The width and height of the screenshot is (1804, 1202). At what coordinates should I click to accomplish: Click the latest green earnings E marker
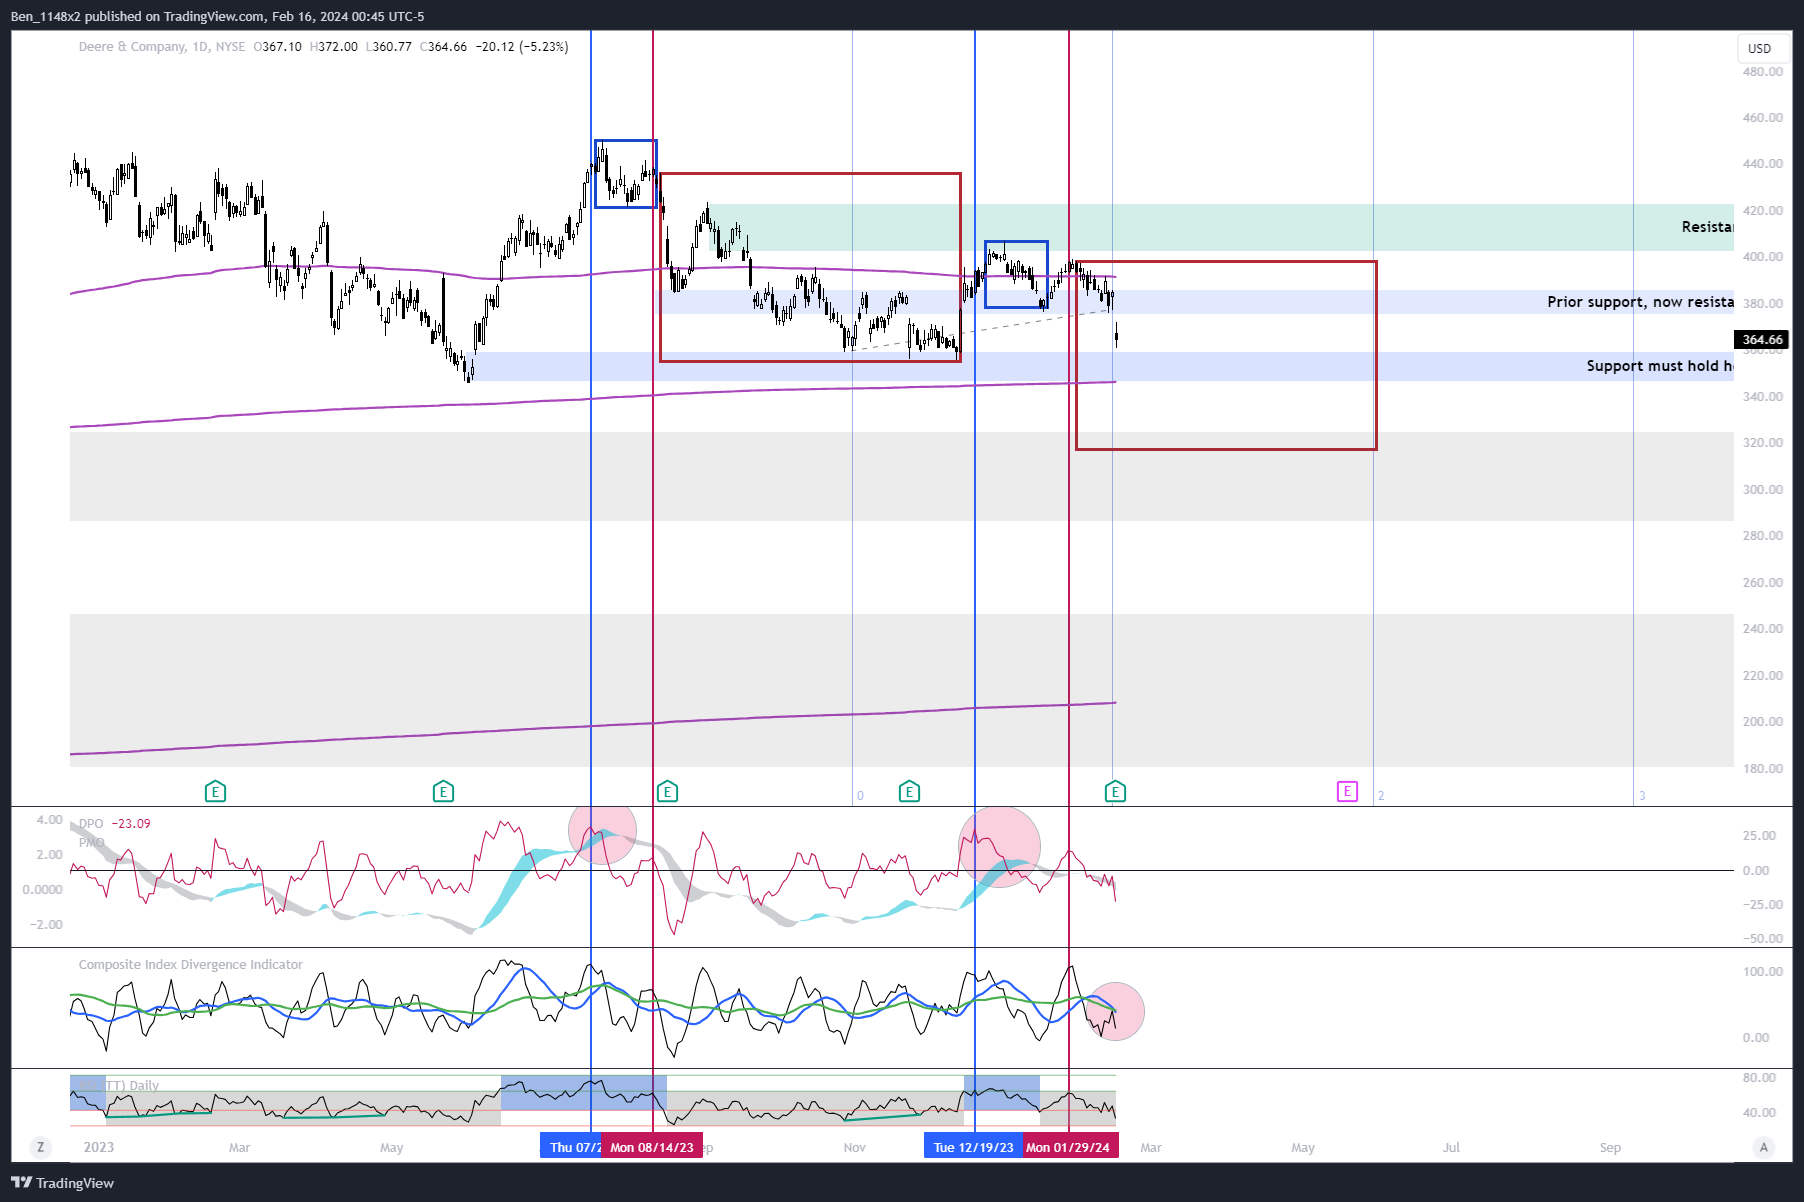click(1115, 792)
